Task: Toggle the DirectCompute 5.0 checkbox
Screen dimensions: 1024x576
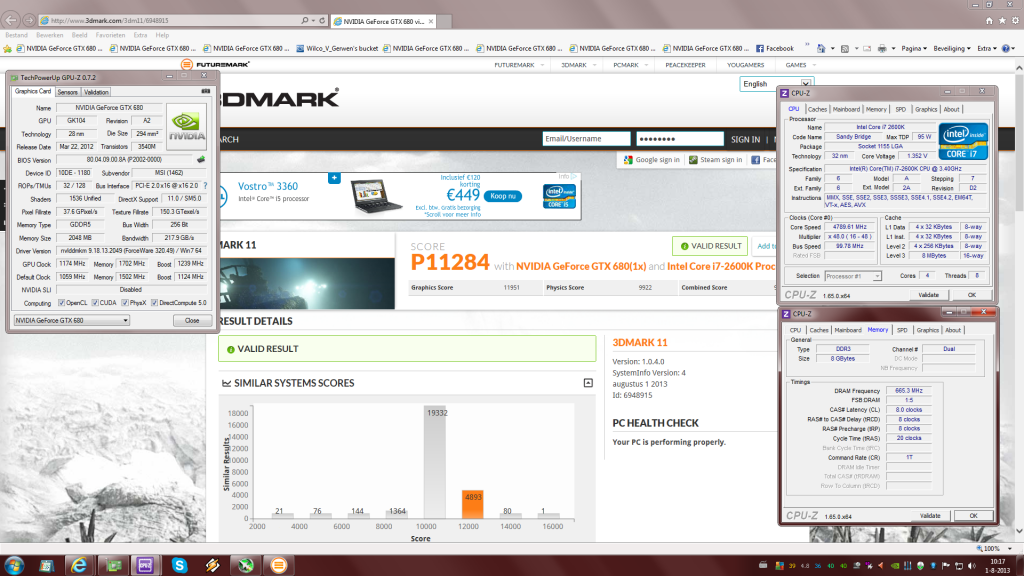Action: click(x=155, y=303)
